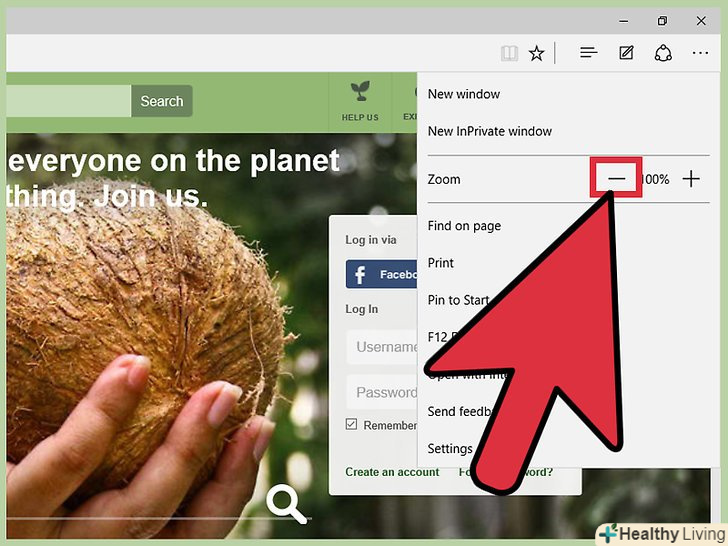The width and height of the screenshot is (728, 546).
Task: Open the Reading view book icon
Action: coord(509,53)
